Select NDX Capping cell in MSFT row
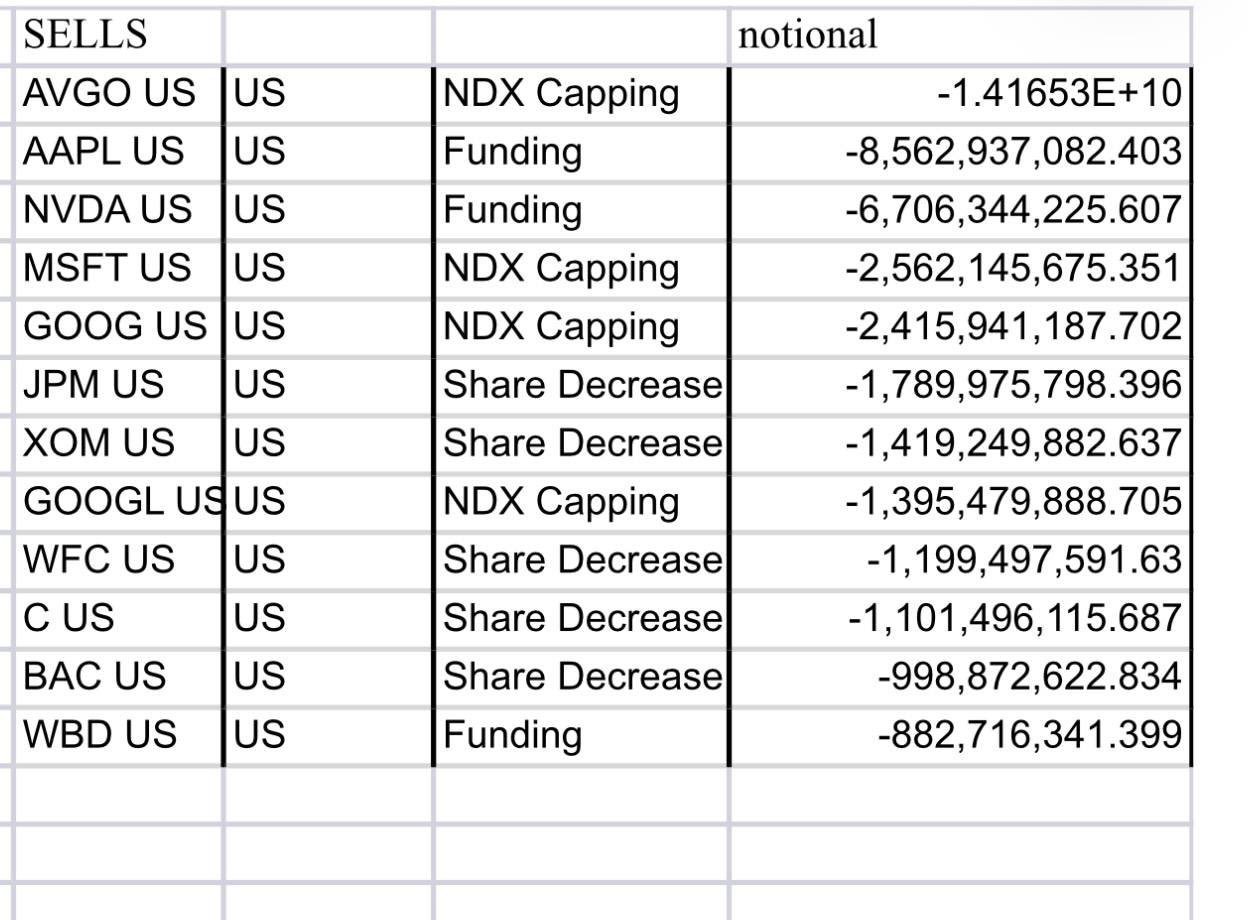This screenshot has height=920, width=1248. click(581, 269)
